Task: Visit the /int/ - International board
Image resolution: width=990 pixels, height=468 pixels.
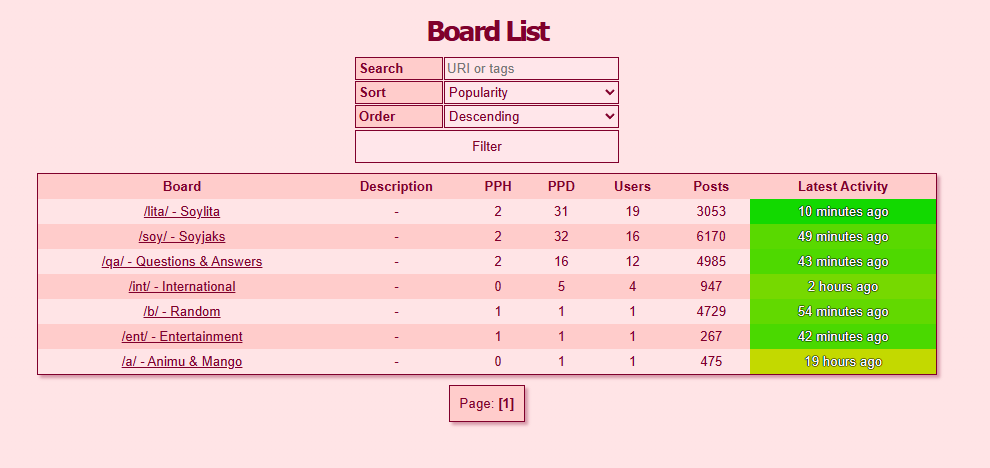Action: point(182,287)
